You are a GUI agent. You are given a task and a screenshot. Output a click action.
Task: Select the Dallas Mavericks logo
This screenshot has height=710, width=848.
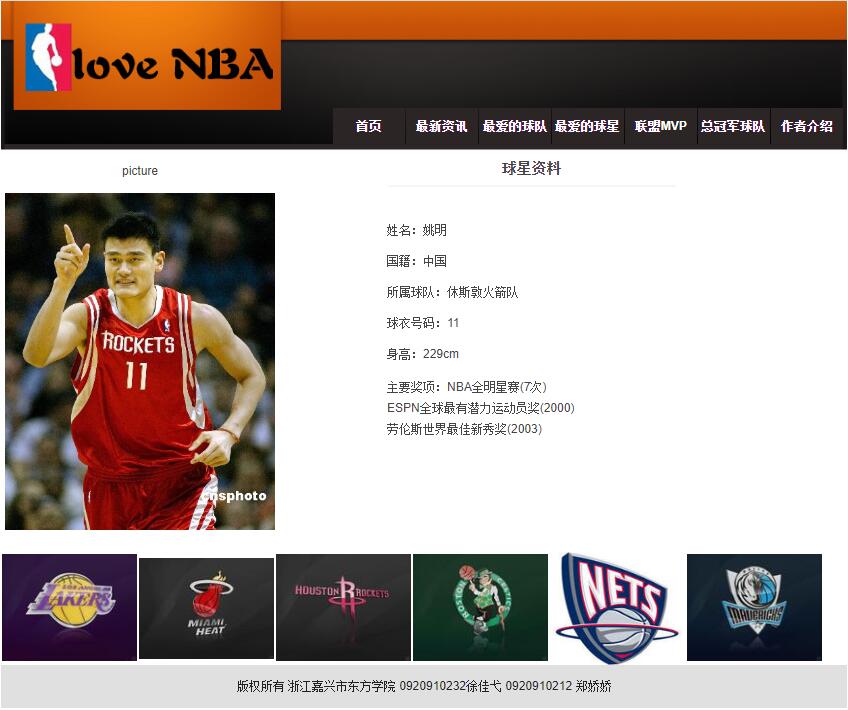click(754, 607)
